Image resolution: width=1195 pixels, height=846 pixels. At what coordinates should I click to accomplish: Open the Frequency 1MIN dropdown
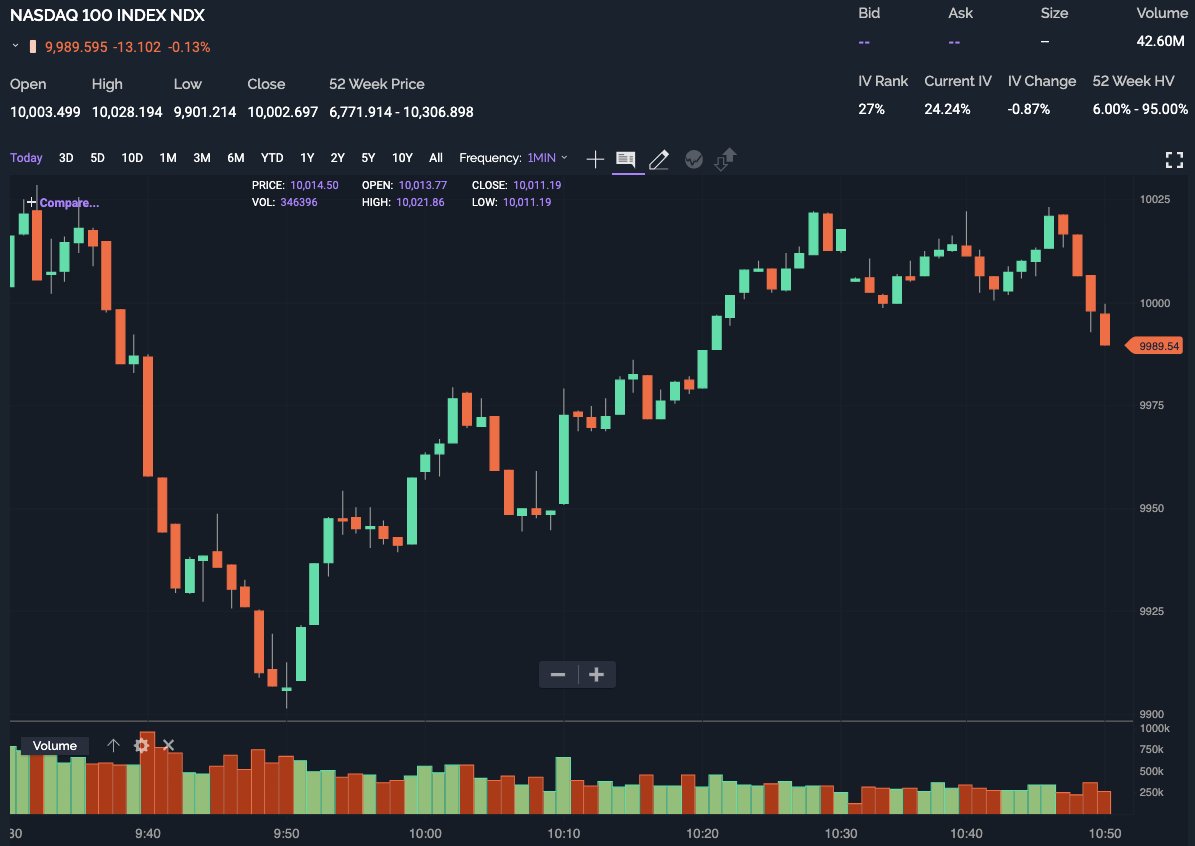547,158
